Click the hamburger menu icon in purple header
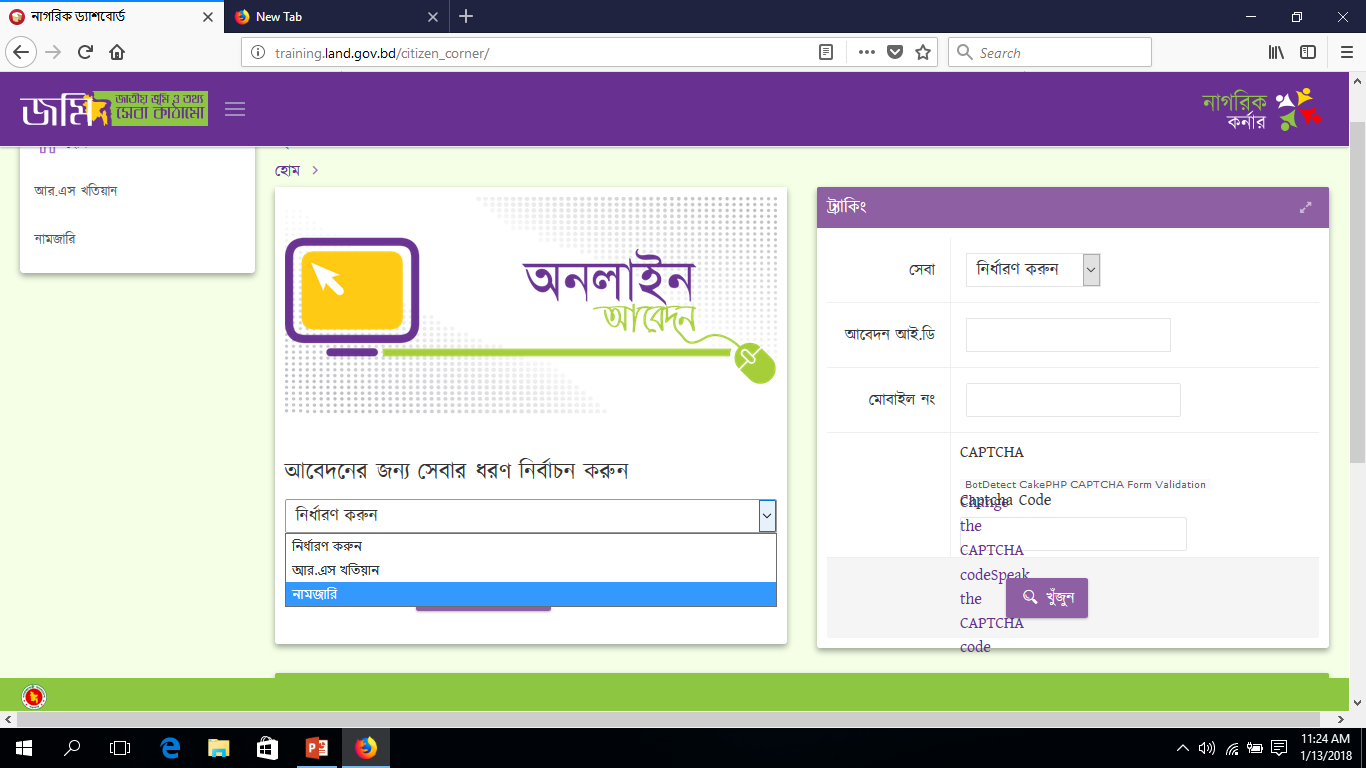 pos(235,109)
